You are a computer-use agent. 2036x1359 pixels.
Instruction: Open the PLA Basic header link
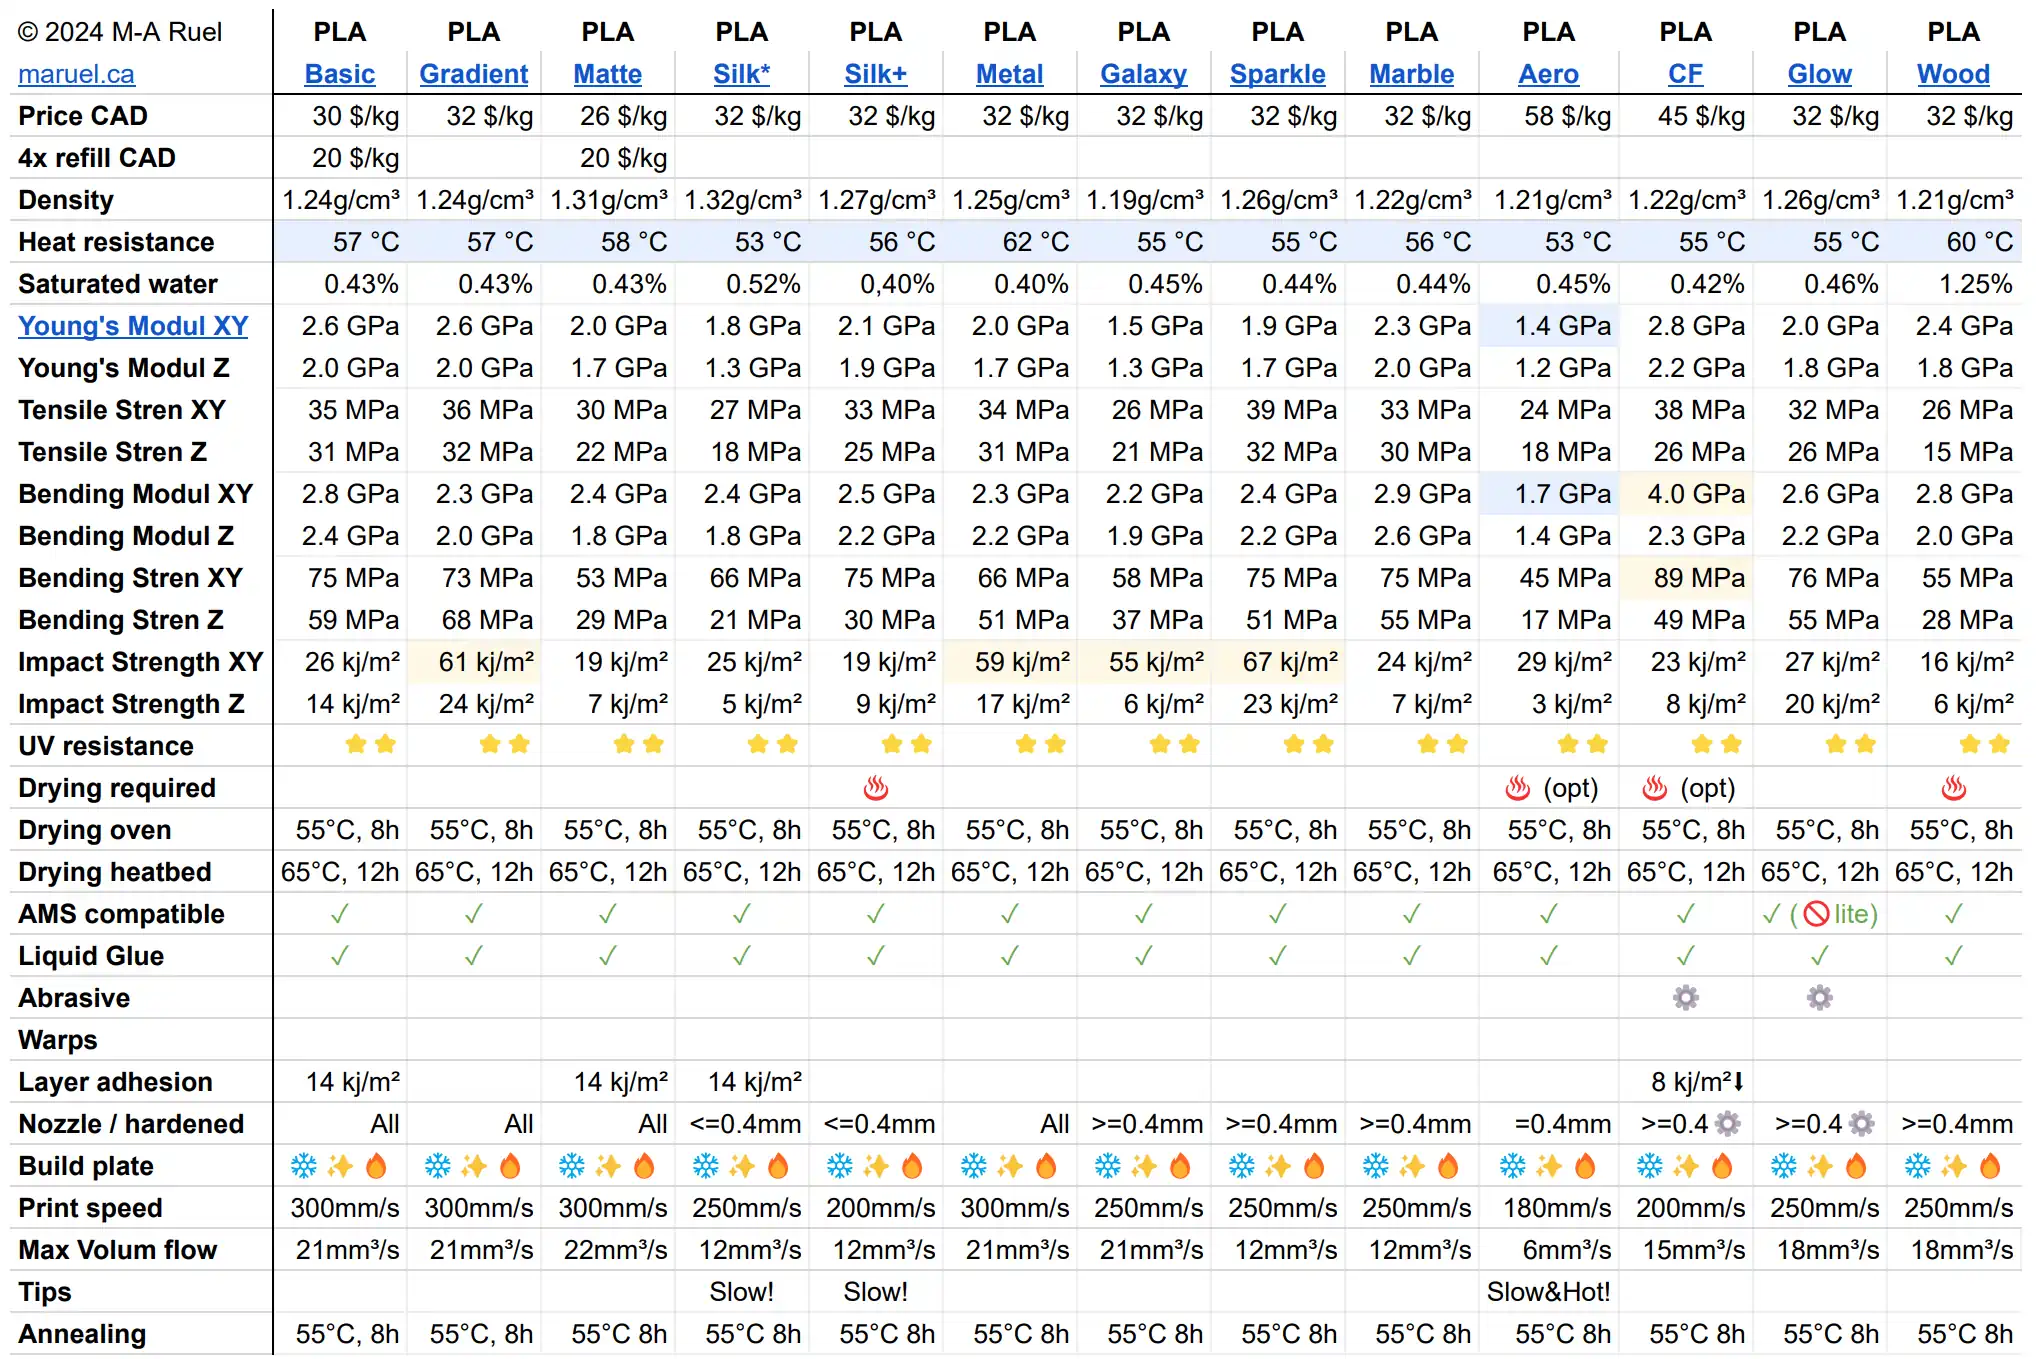tap(340, 74)
